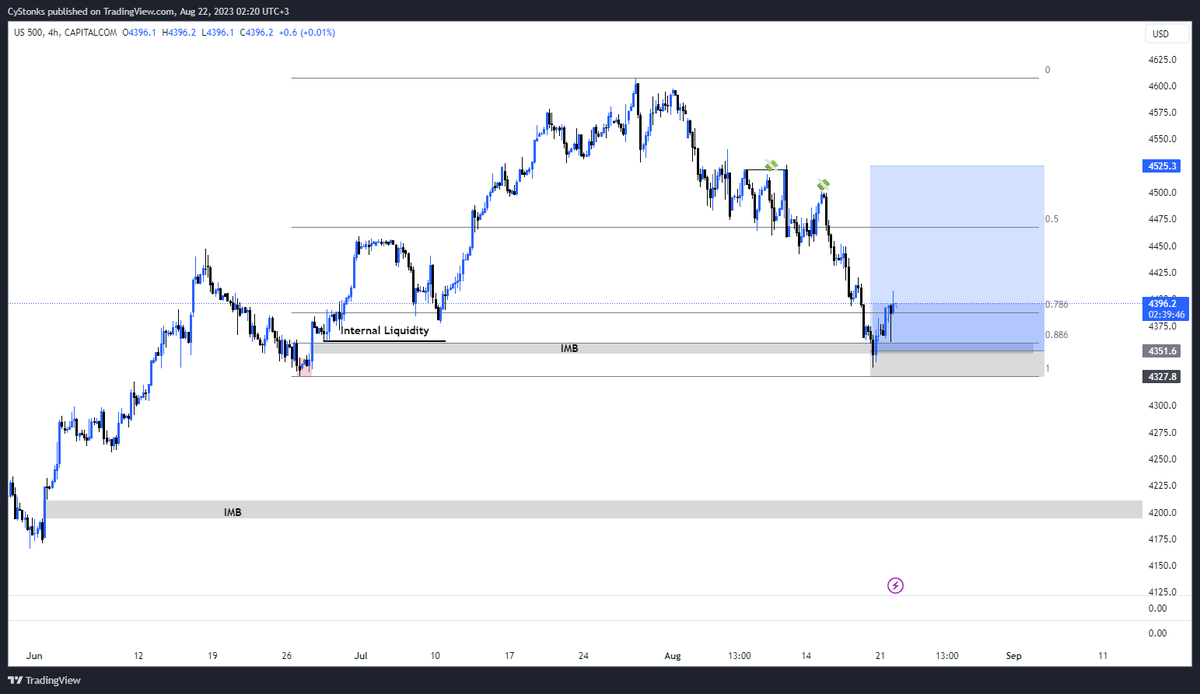Select the 4327.8 stop price label
1200x694 pixels.
tap(1160, 376)
